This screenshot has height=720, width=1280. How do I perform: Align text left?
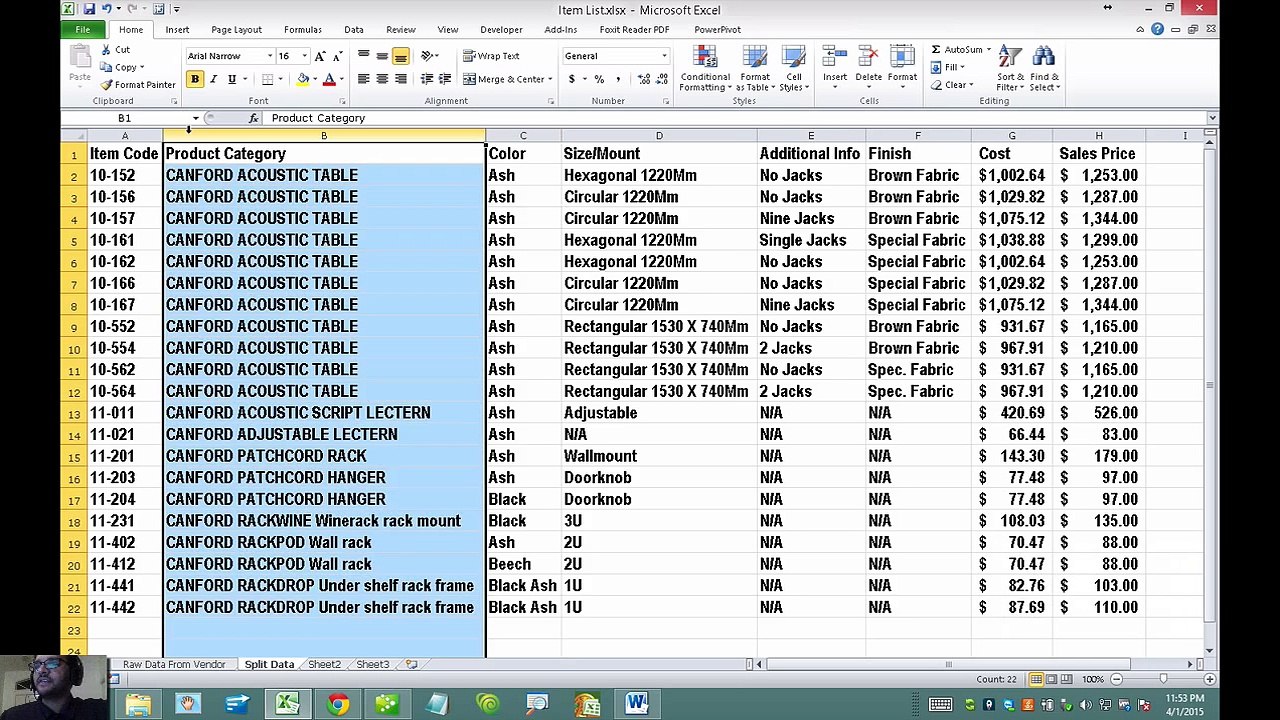click(x=364, y=79)
